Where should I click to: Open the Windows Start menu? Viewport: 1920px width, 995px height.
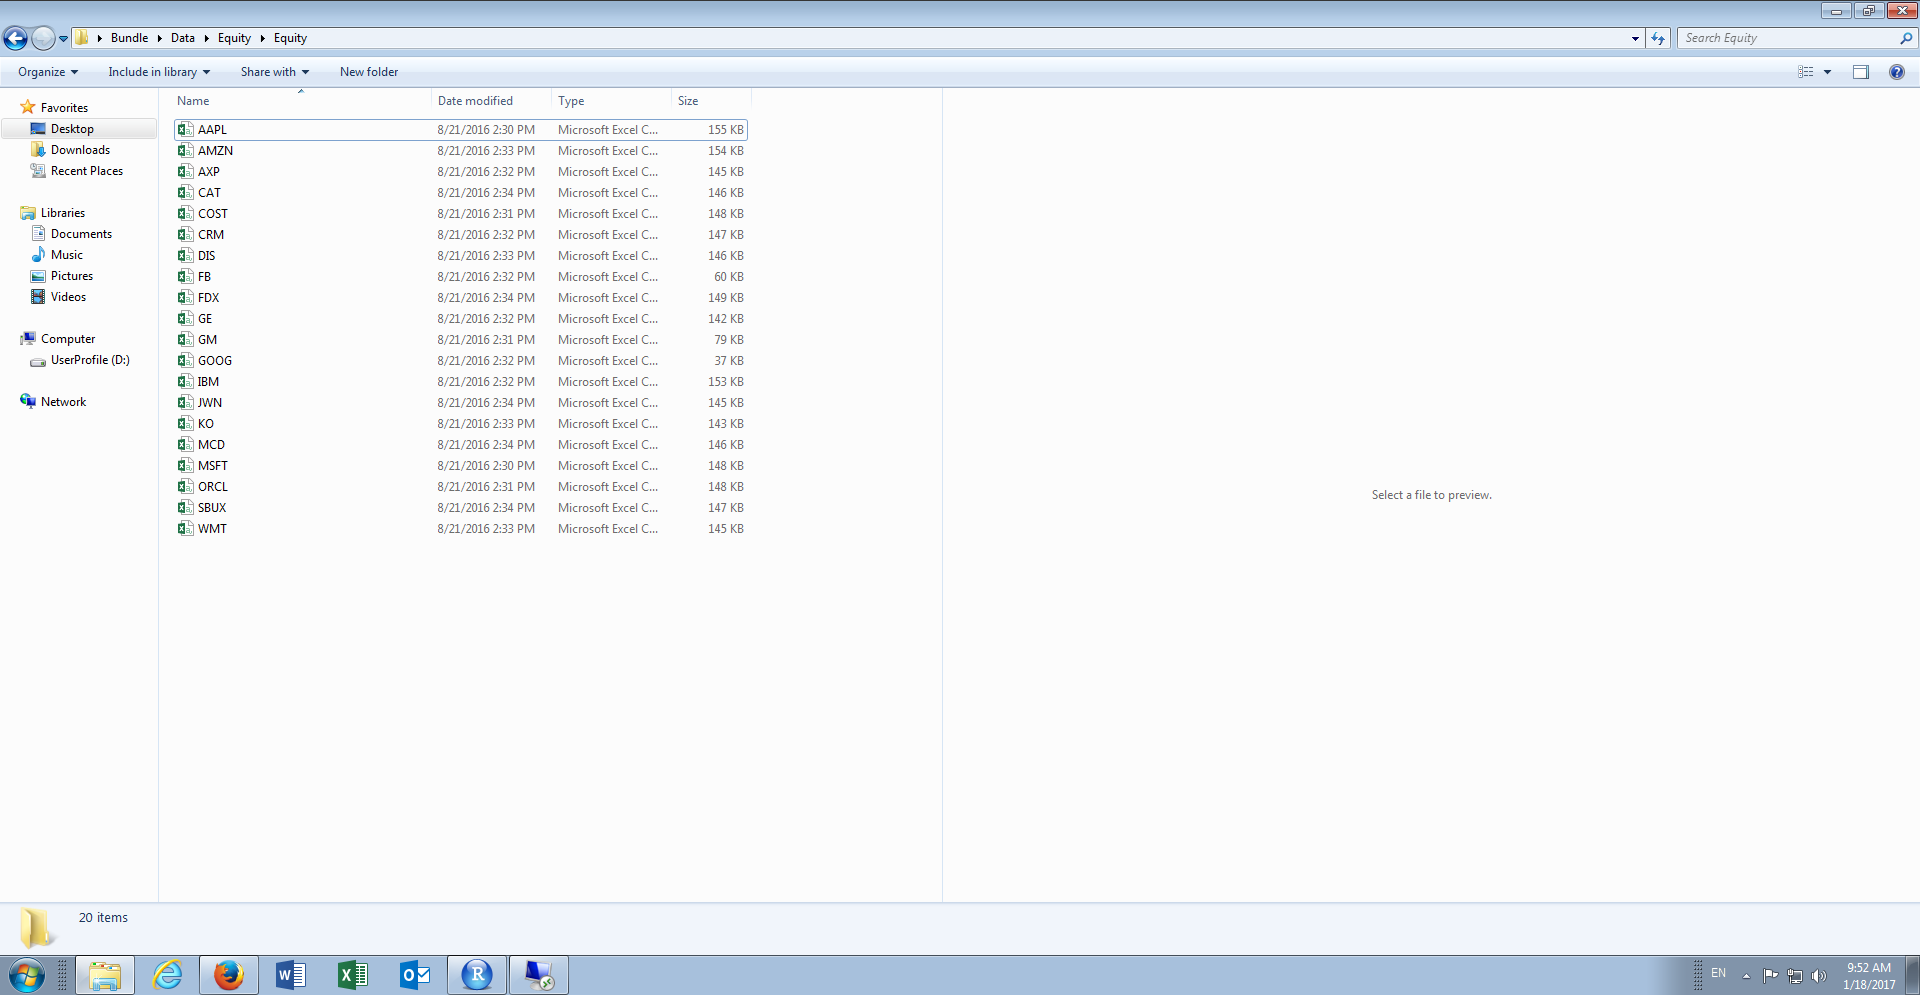coord(27,975)
